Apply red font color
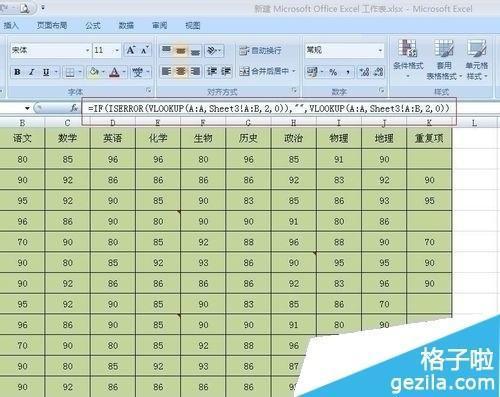 (x=114, y=72)
